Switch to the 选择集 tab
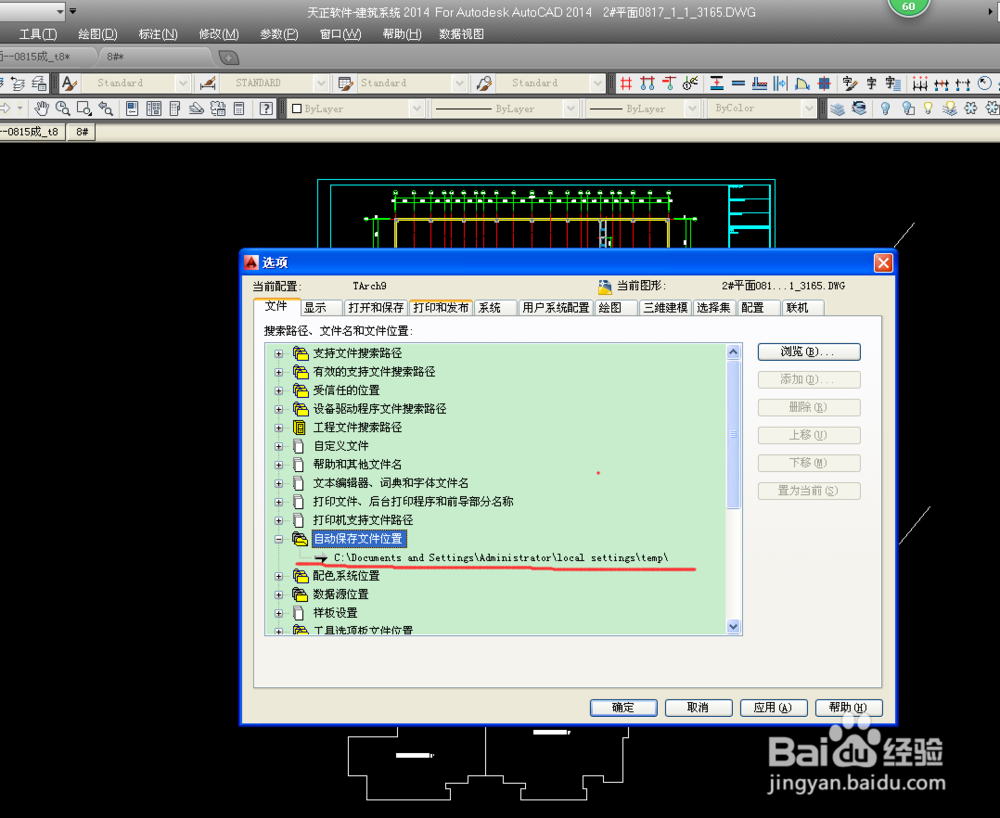The height and width of the screenshot is (818, 1000). coord(714,307)
